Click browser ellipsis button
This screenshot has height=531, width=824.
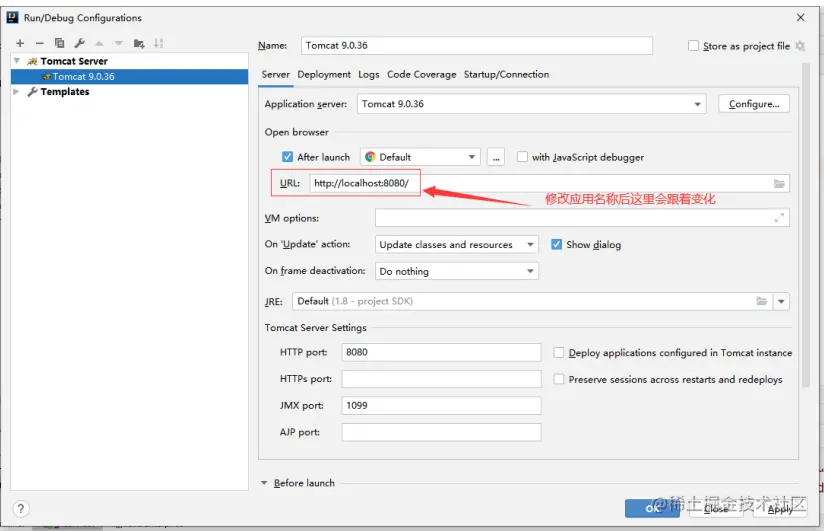click(x=496, y=157)
